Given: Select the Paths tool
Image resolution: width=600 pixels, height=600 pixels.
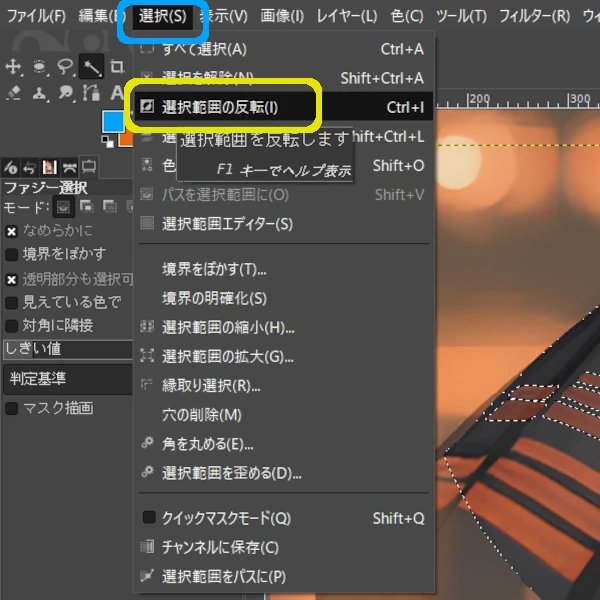Looking at the screenshot, I should 91,93.
